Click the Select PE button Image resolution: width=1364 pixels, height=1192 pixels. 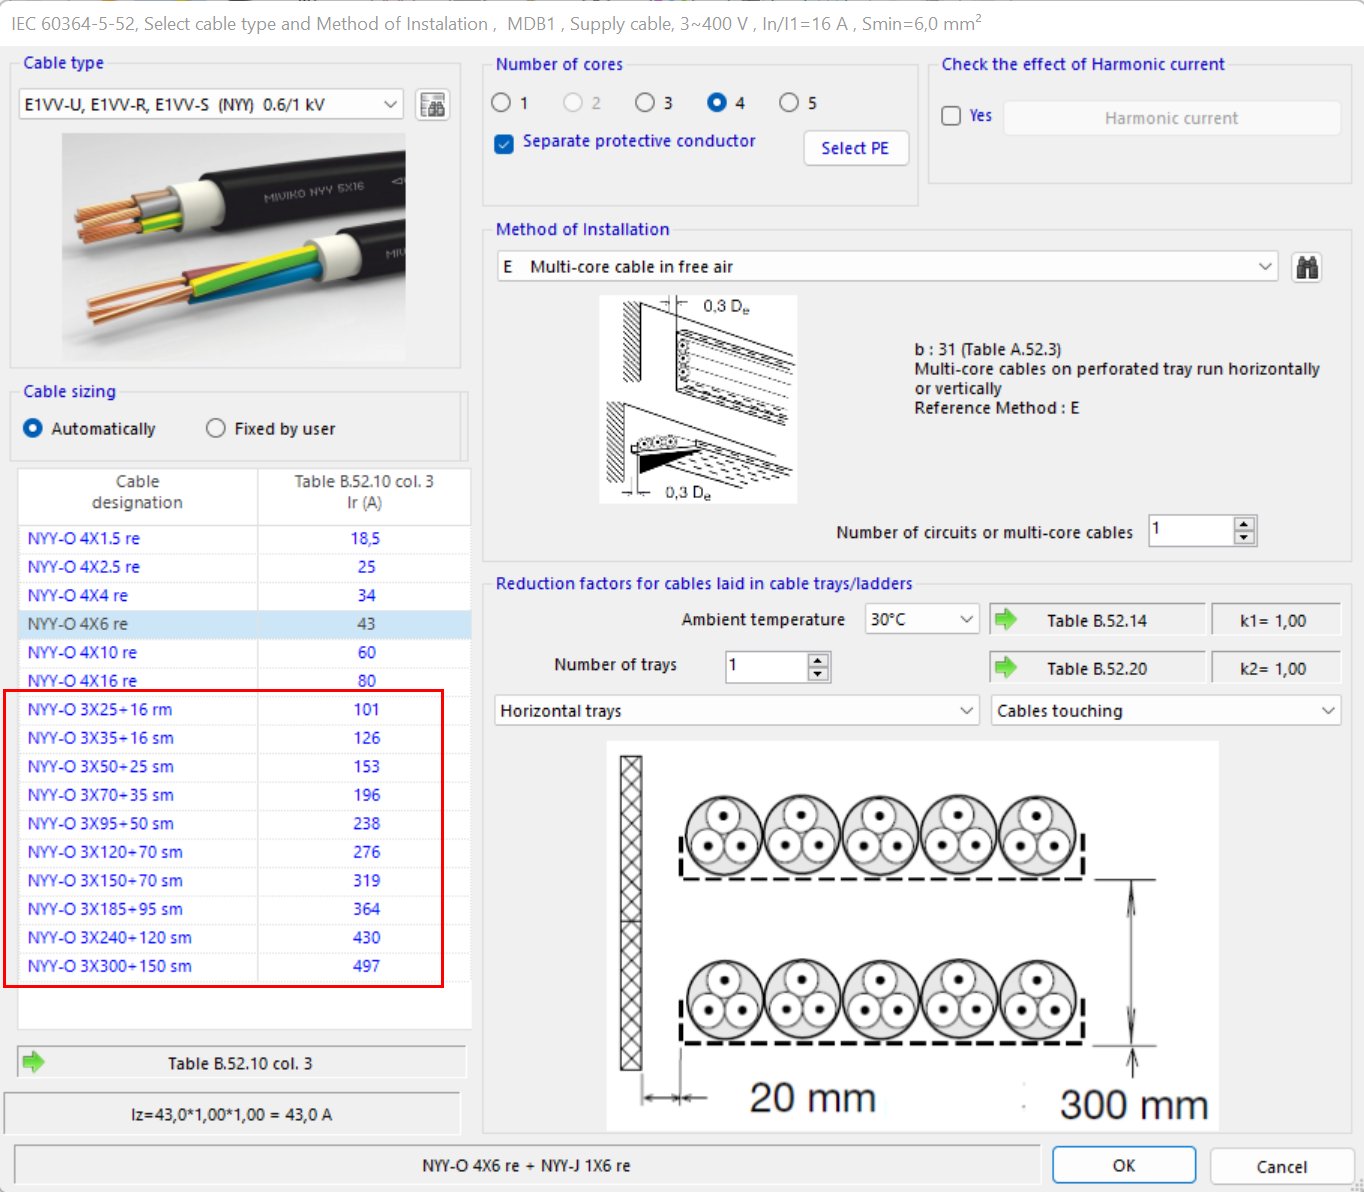point(855,148)
